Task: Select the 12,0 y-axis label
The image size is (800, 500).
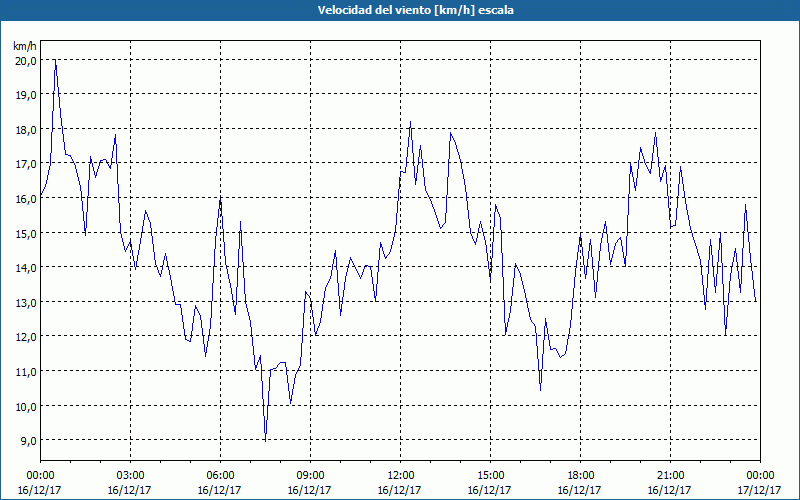Action: click(x=26, y=337)
